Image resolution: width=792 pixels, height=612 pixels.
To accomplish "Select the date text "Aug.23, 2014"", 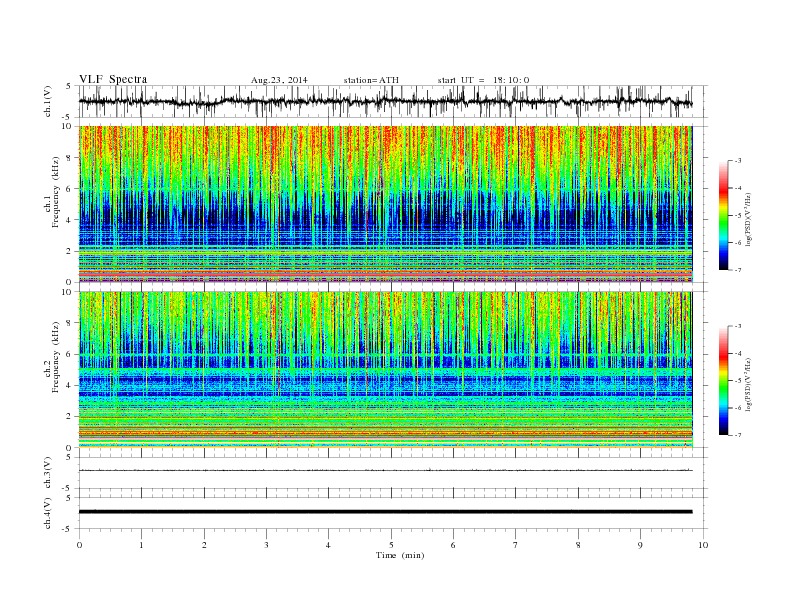I will [279, 80].
